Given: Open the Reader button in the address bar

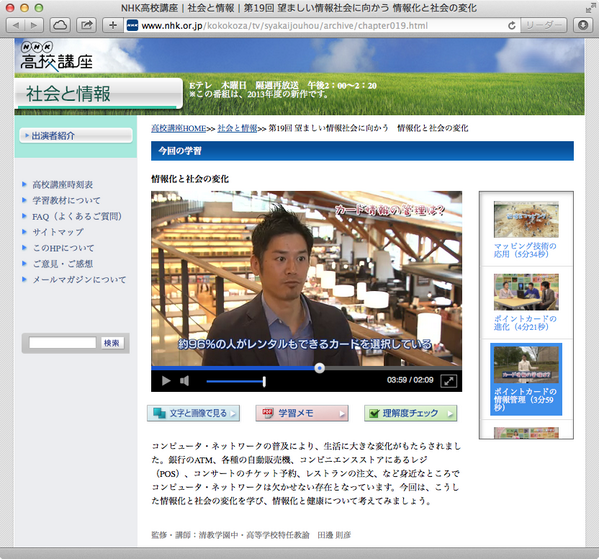Looking at the screenshot, I should 544,26.
